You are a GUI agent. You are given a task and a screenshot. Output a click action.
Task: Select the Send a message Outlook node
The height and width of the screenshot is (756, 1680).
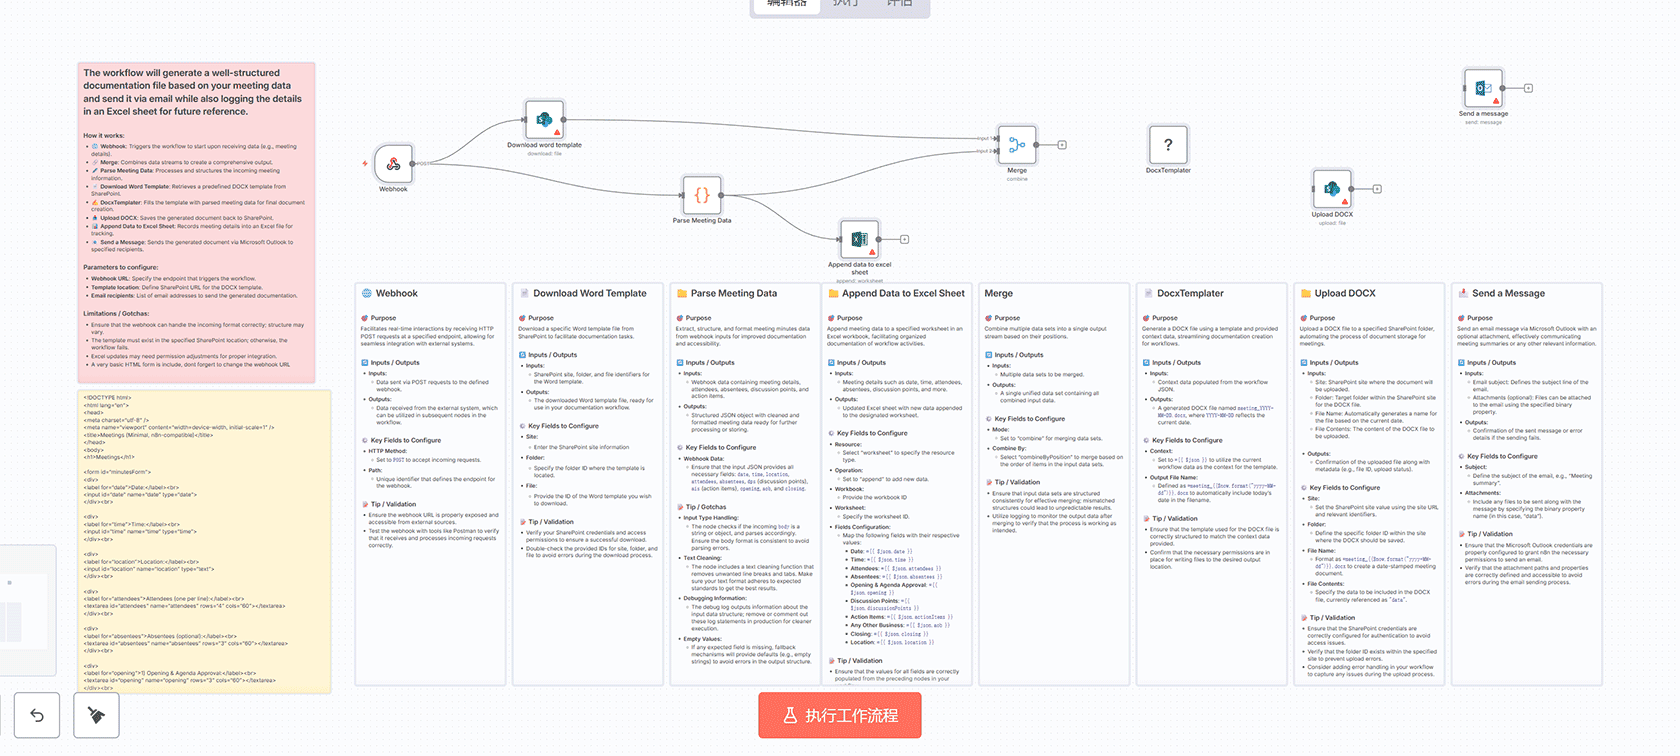[1483, 88]
